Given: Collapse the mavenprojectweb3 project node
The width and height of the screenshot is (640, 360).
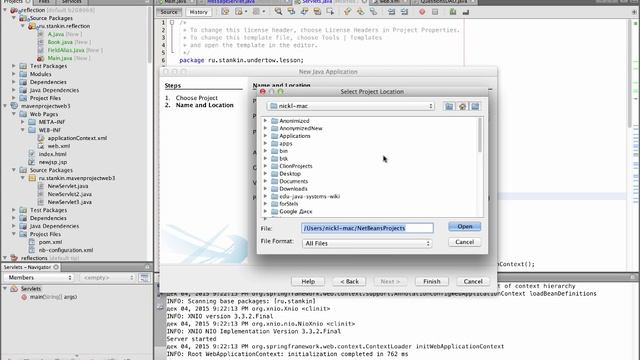Looking at the screenshot, I should [x=5, y=106].
